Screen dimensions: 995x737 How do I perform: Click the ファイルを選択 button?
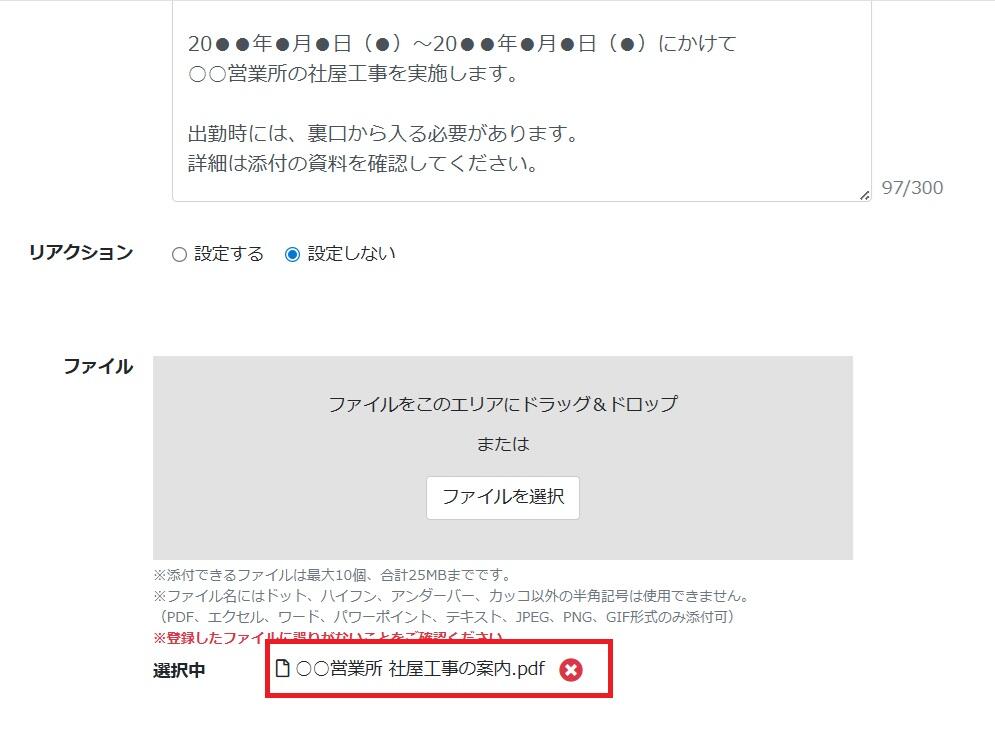click(503, 497)
